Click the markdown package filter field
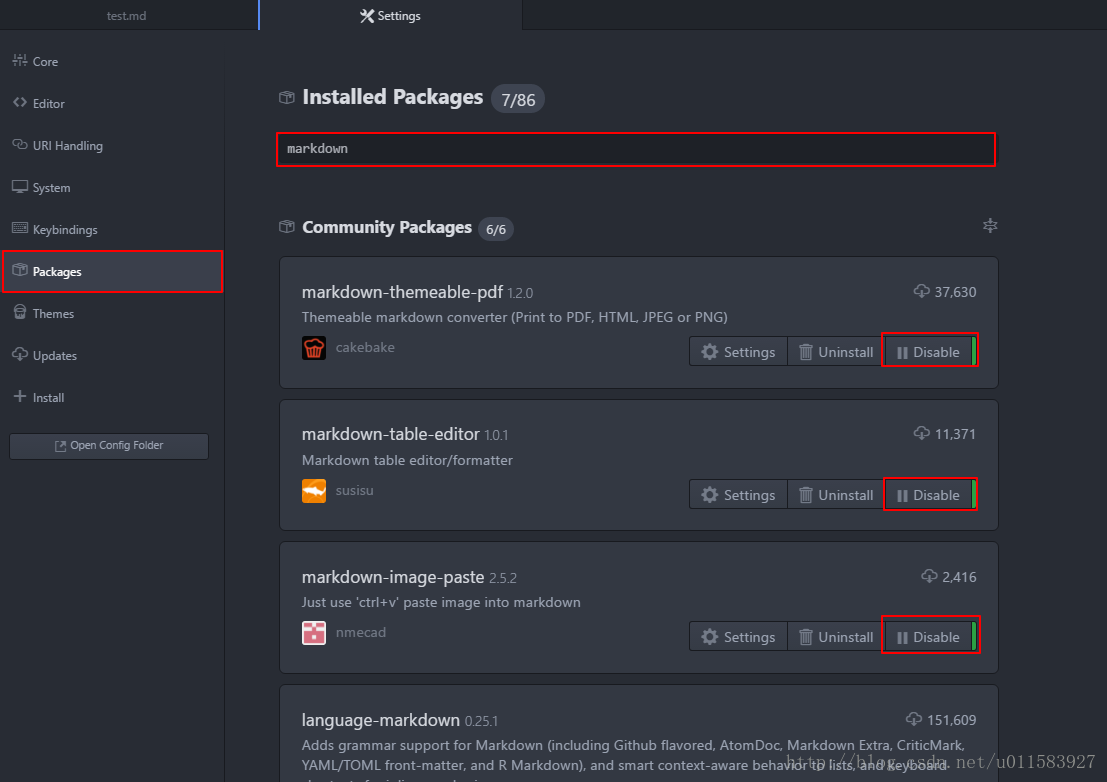This screenshot has width=1107, height=782. click(635, 149)
